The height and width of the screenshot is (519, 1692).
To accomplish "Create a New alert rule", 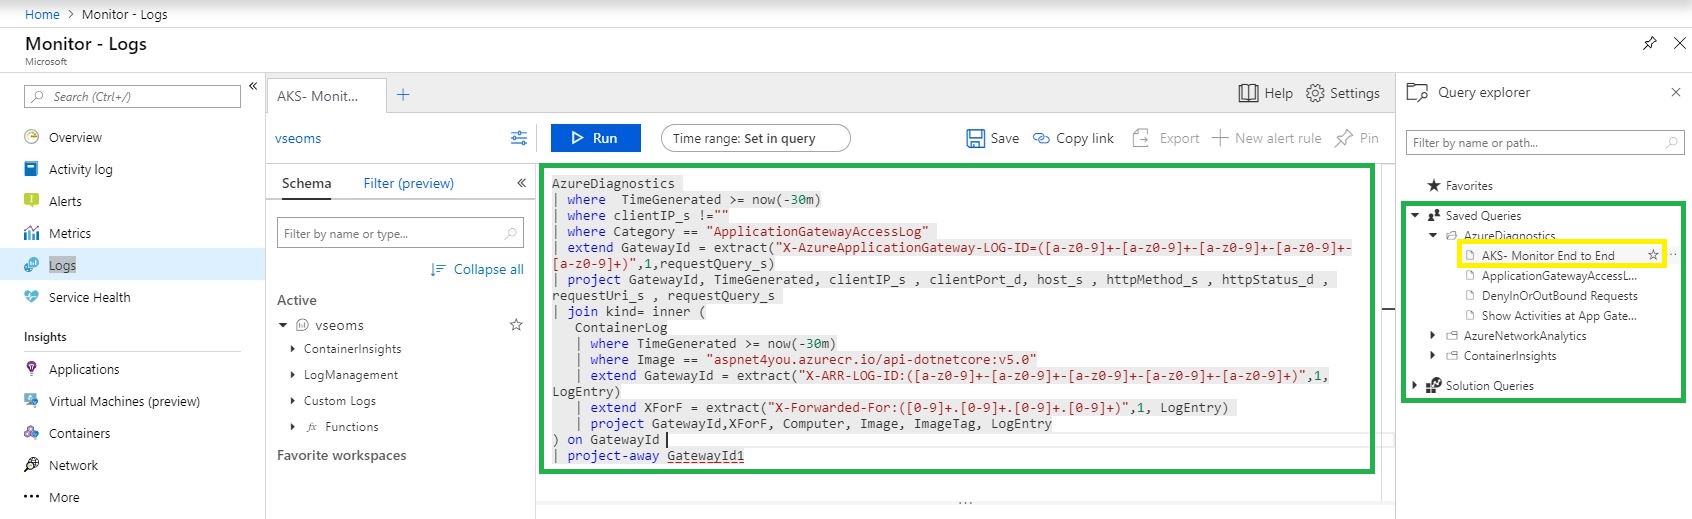I will pyautogui.click(x=1267, y=138).
